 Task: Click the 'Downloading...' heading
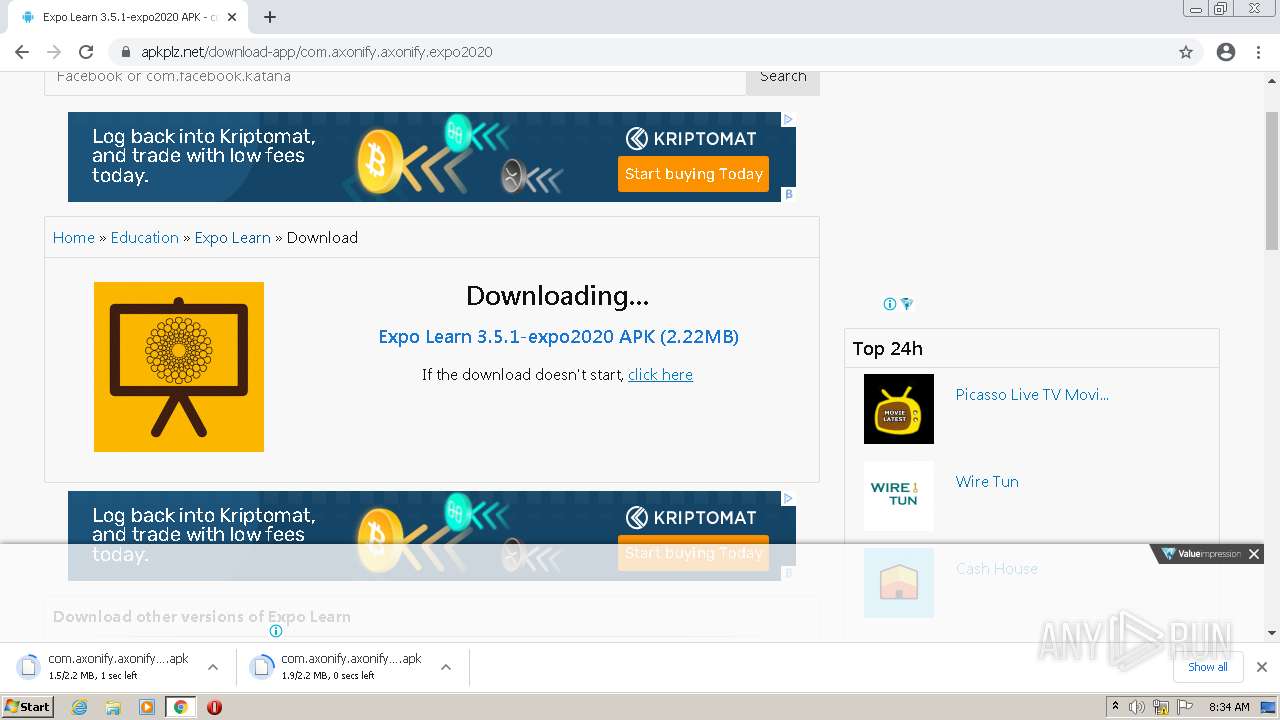click(558, 296)
